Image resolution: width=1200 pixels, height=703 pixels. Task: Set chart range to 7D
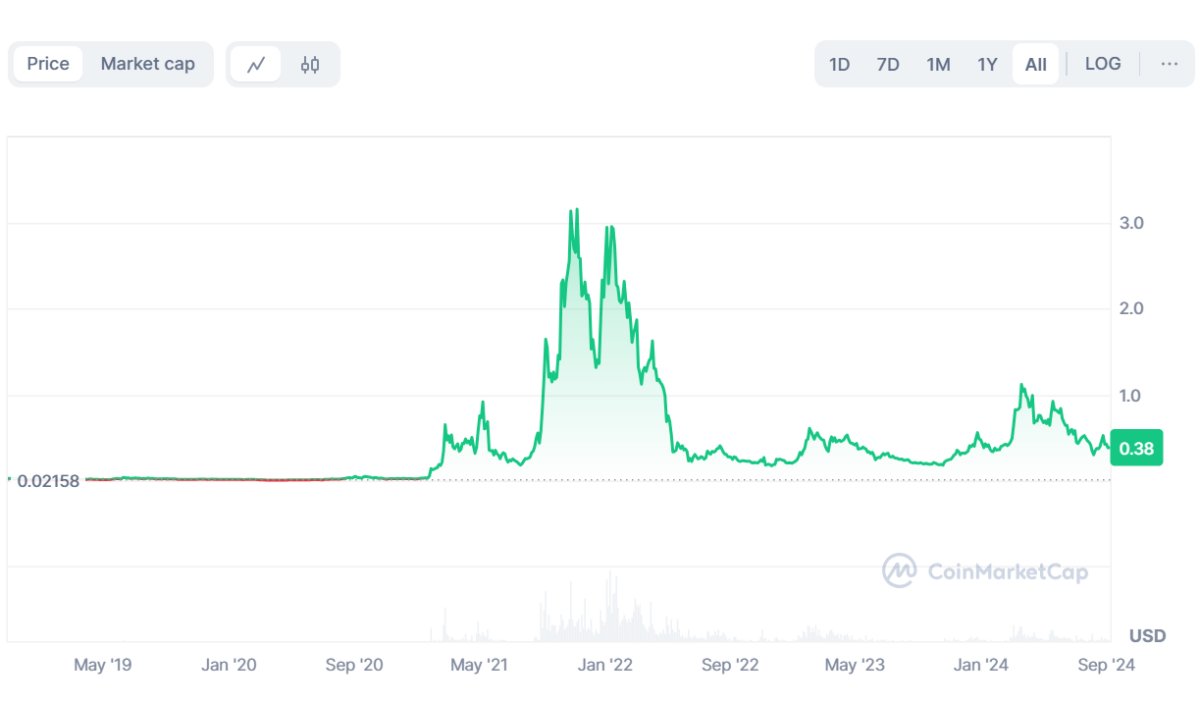pos(888,64)
